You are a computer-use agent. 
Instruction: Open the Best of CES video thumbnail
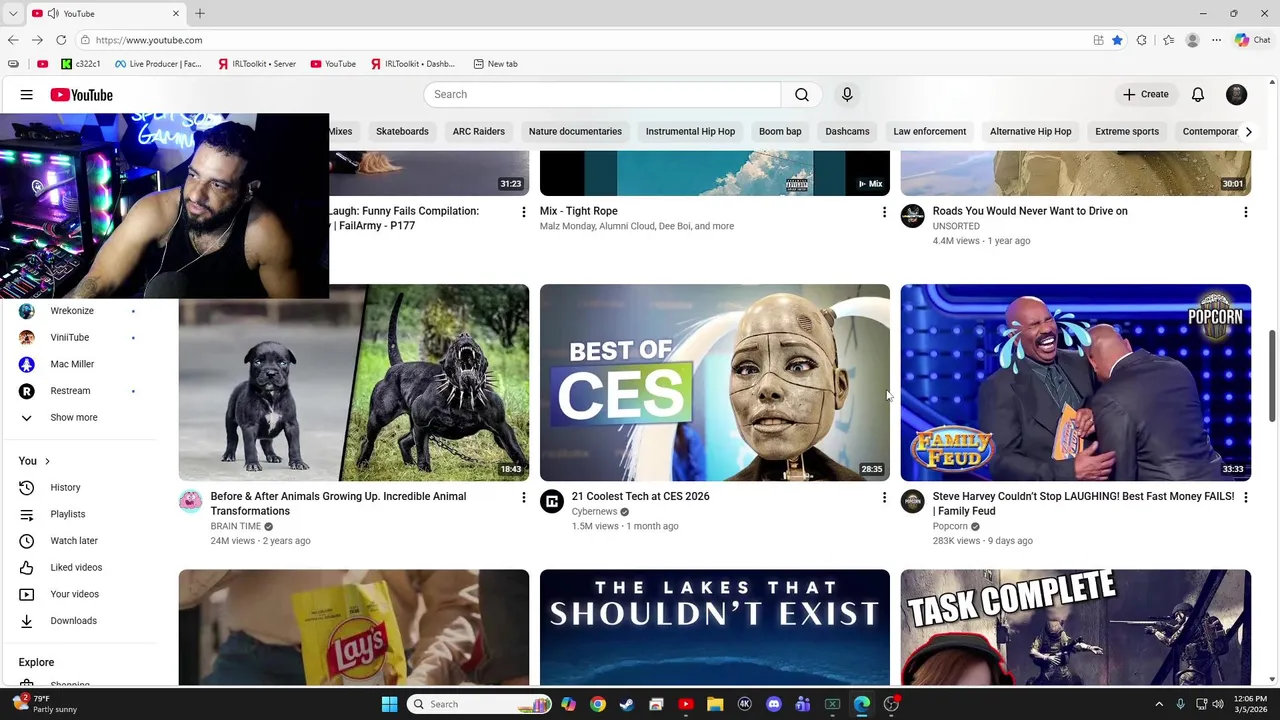(x=714, y=382)
